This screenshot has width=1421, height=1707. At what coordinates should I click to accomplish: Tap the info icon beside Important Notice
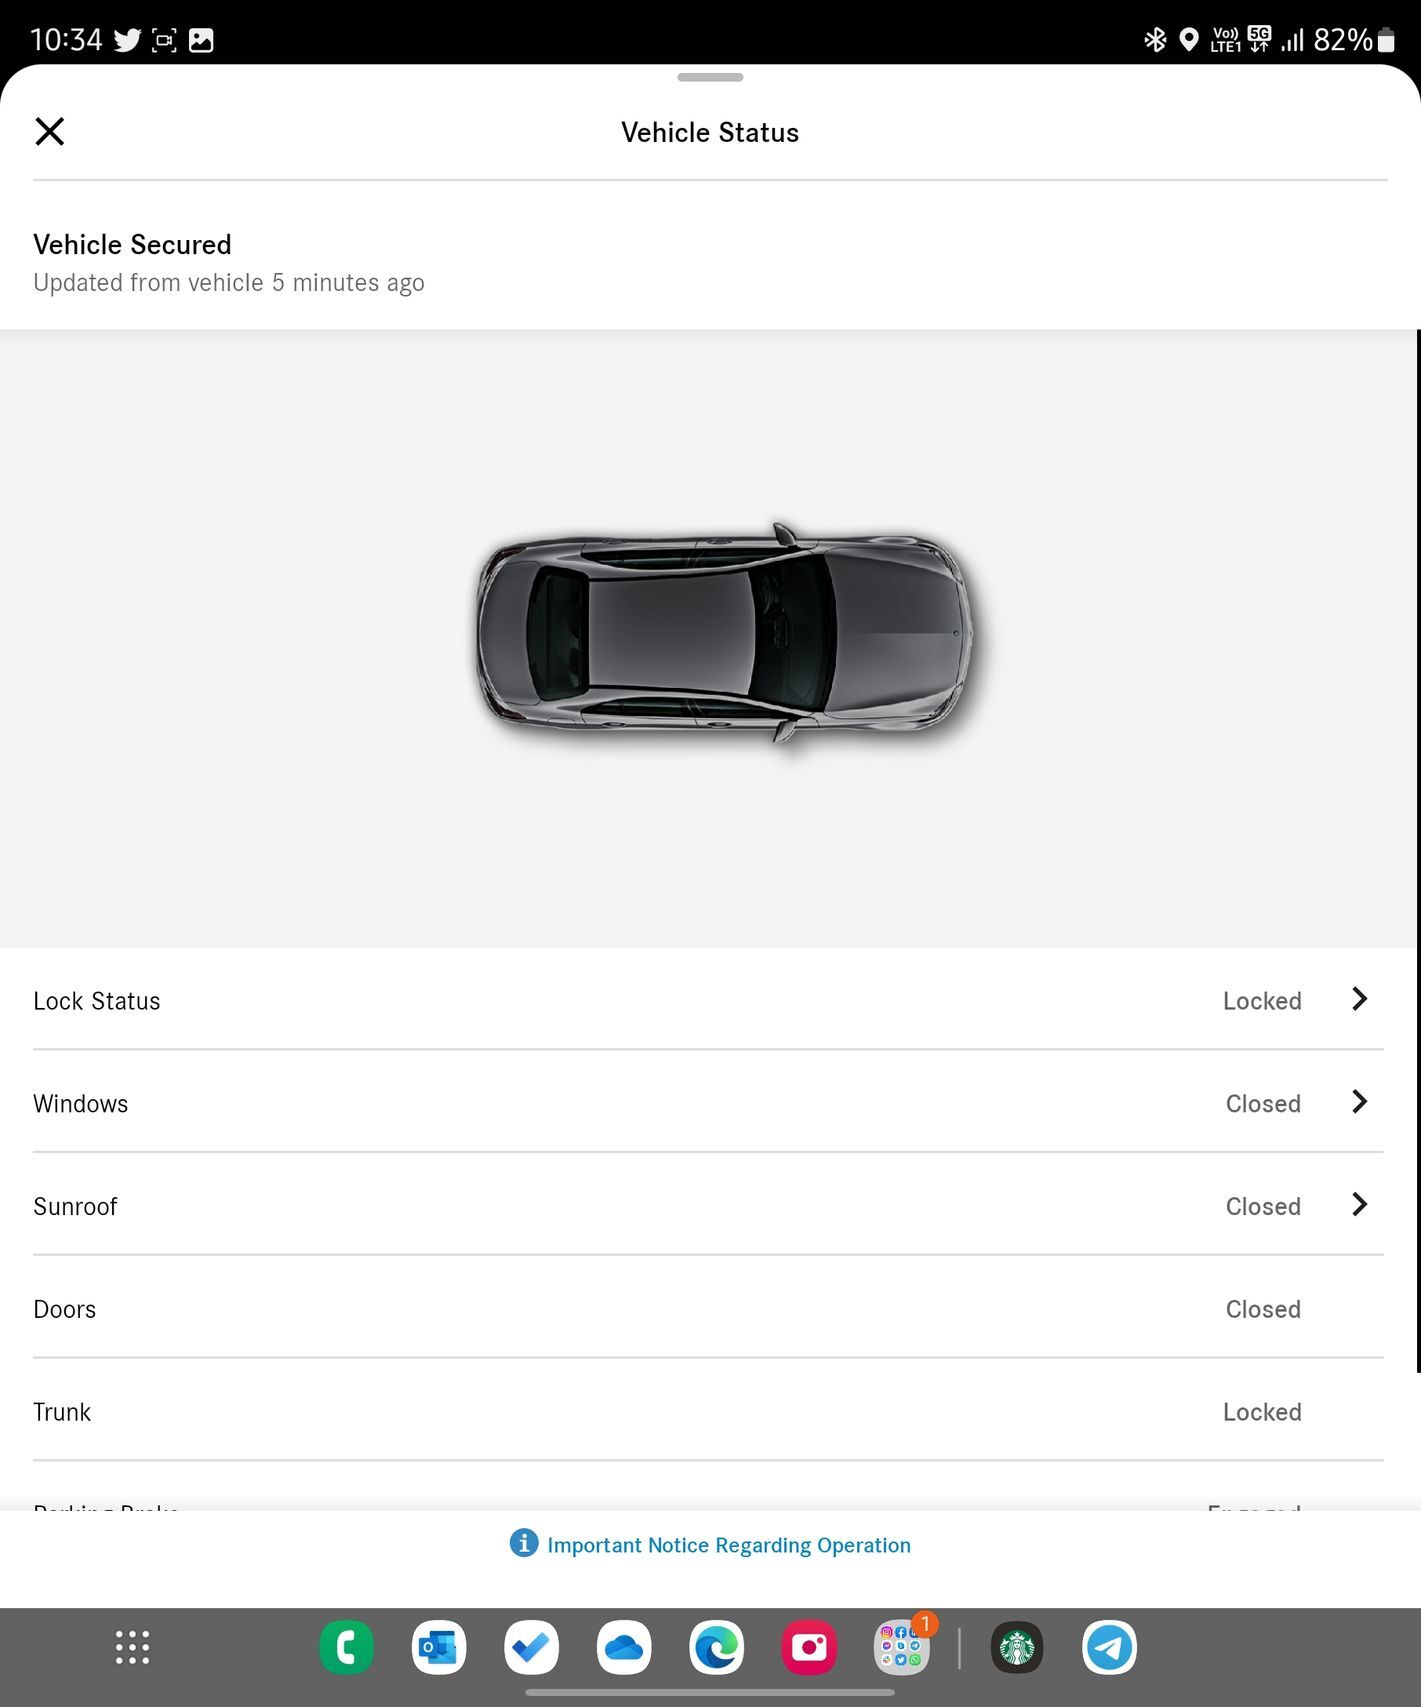click(523, 1543)
